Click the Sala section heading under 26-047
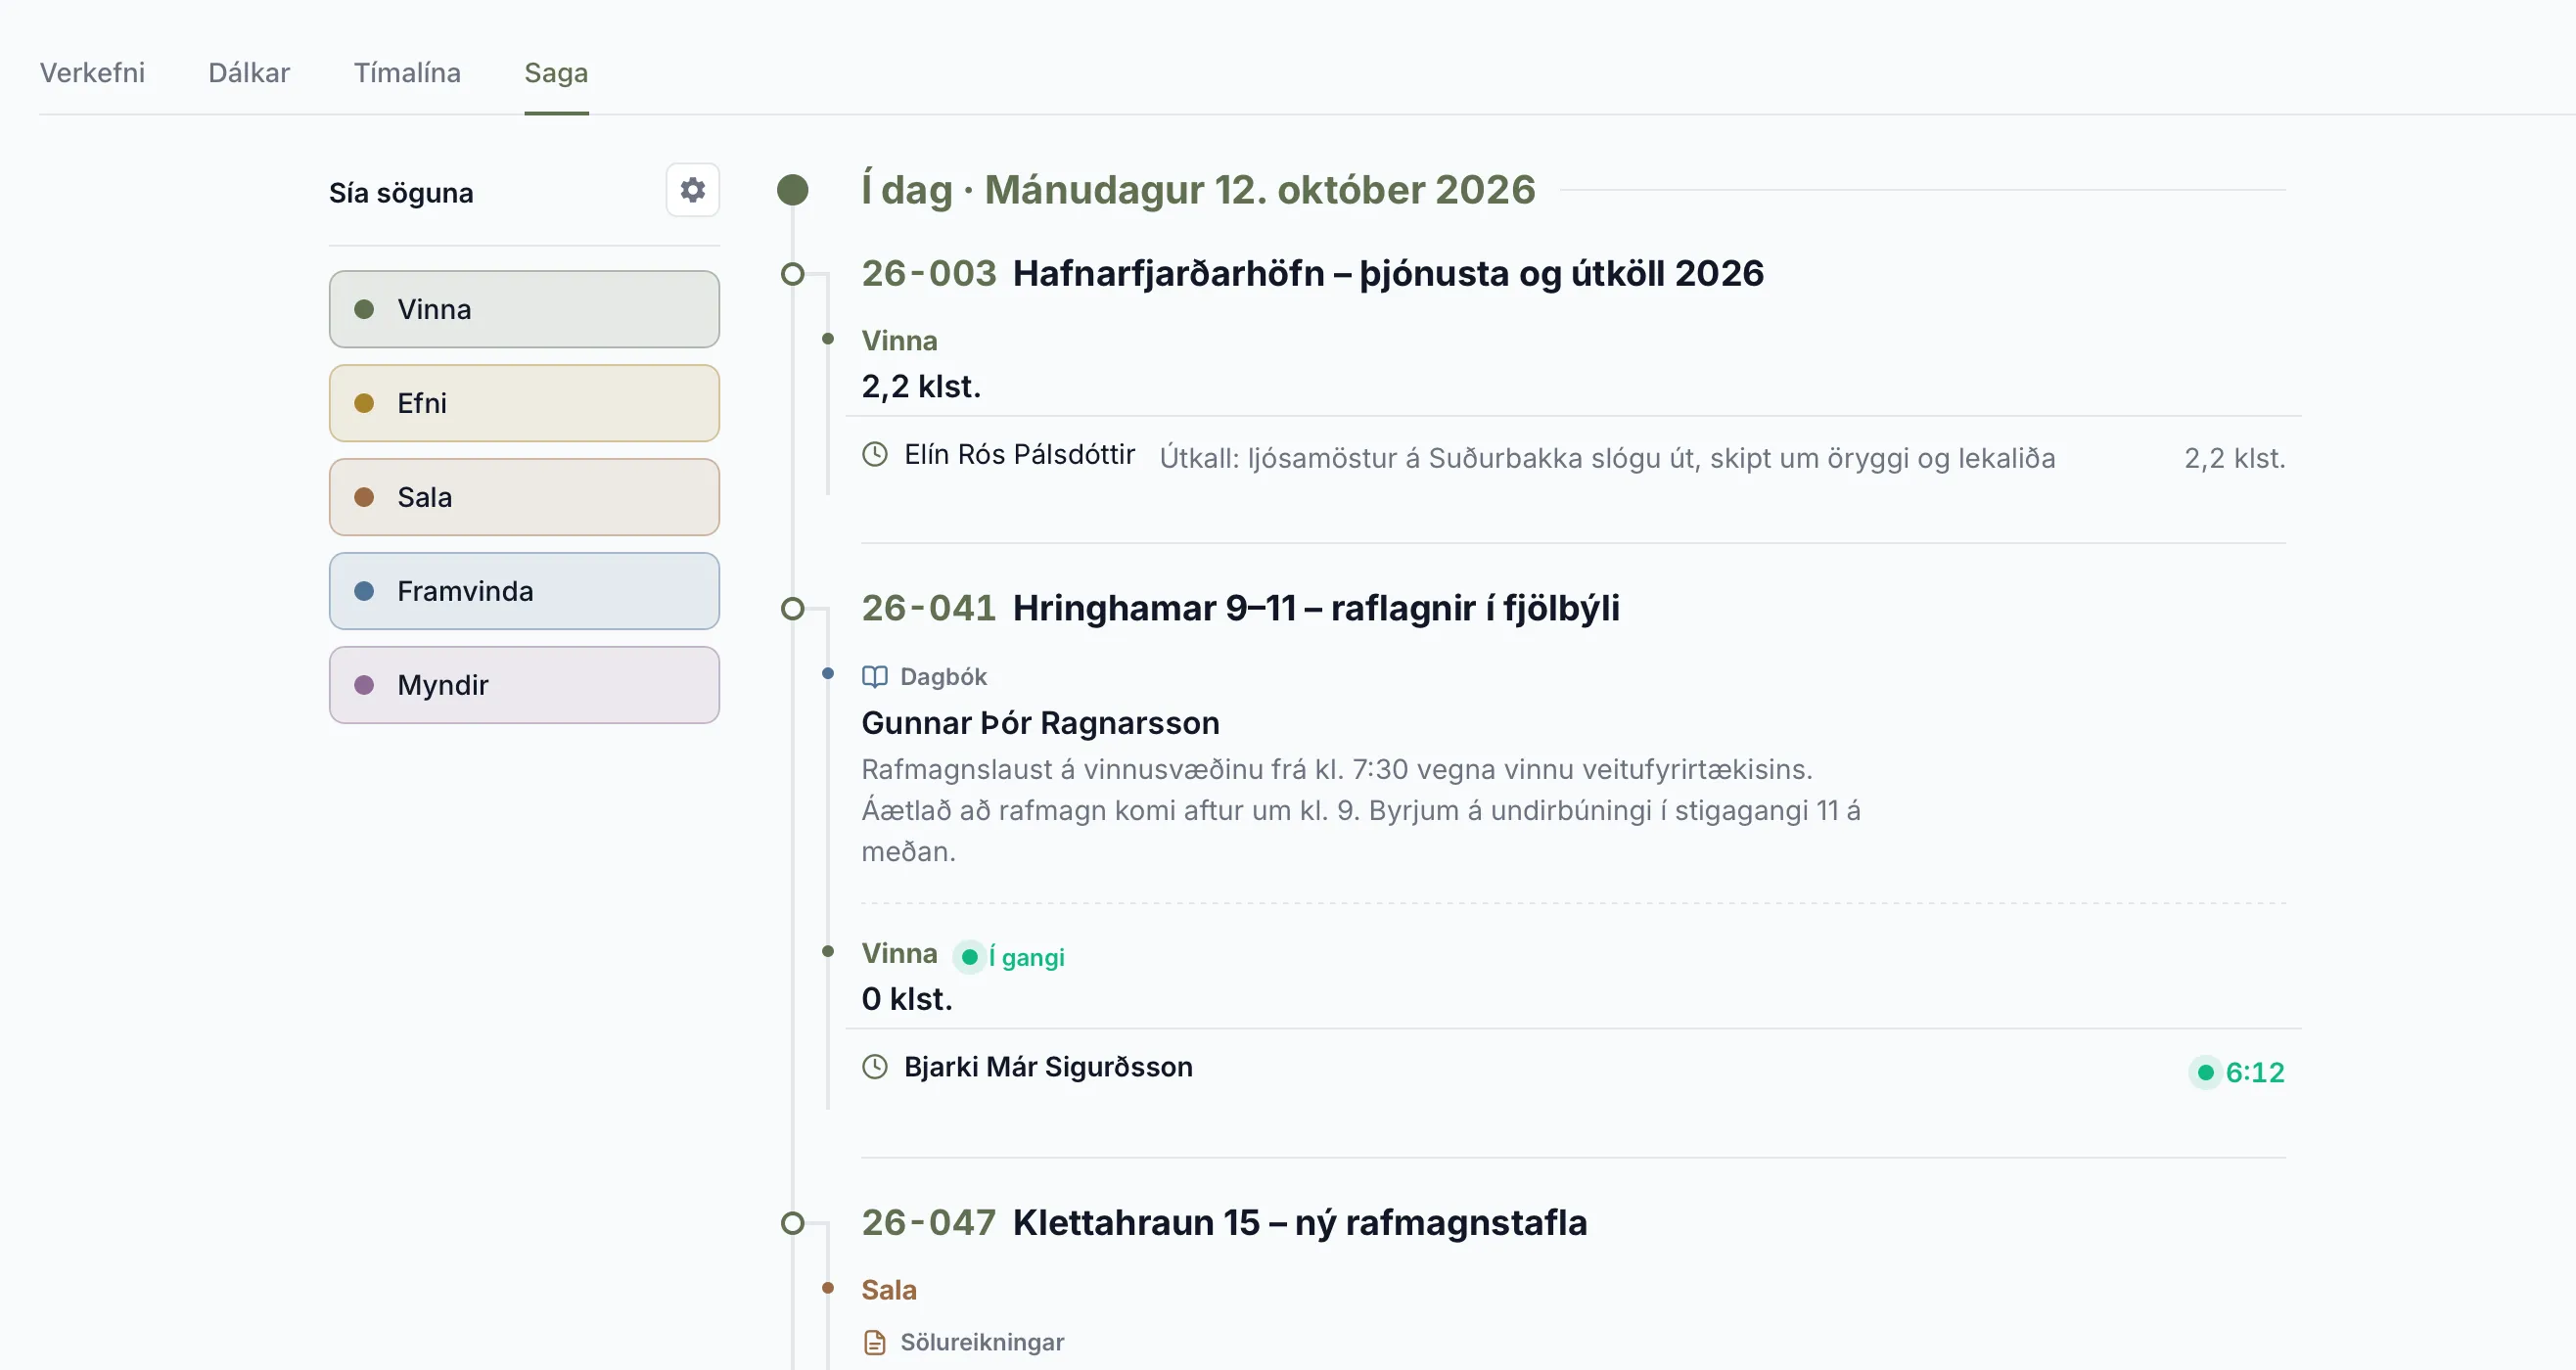The height and width of the screenshot is (1370, 2576). [x=889, y=1290]
